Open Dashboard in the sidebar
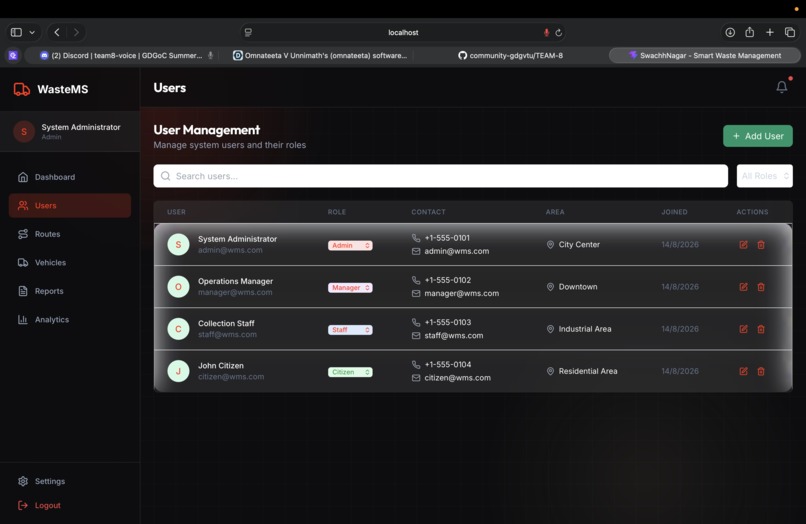The width and height of the screenshot is (806, 524). 70,177
